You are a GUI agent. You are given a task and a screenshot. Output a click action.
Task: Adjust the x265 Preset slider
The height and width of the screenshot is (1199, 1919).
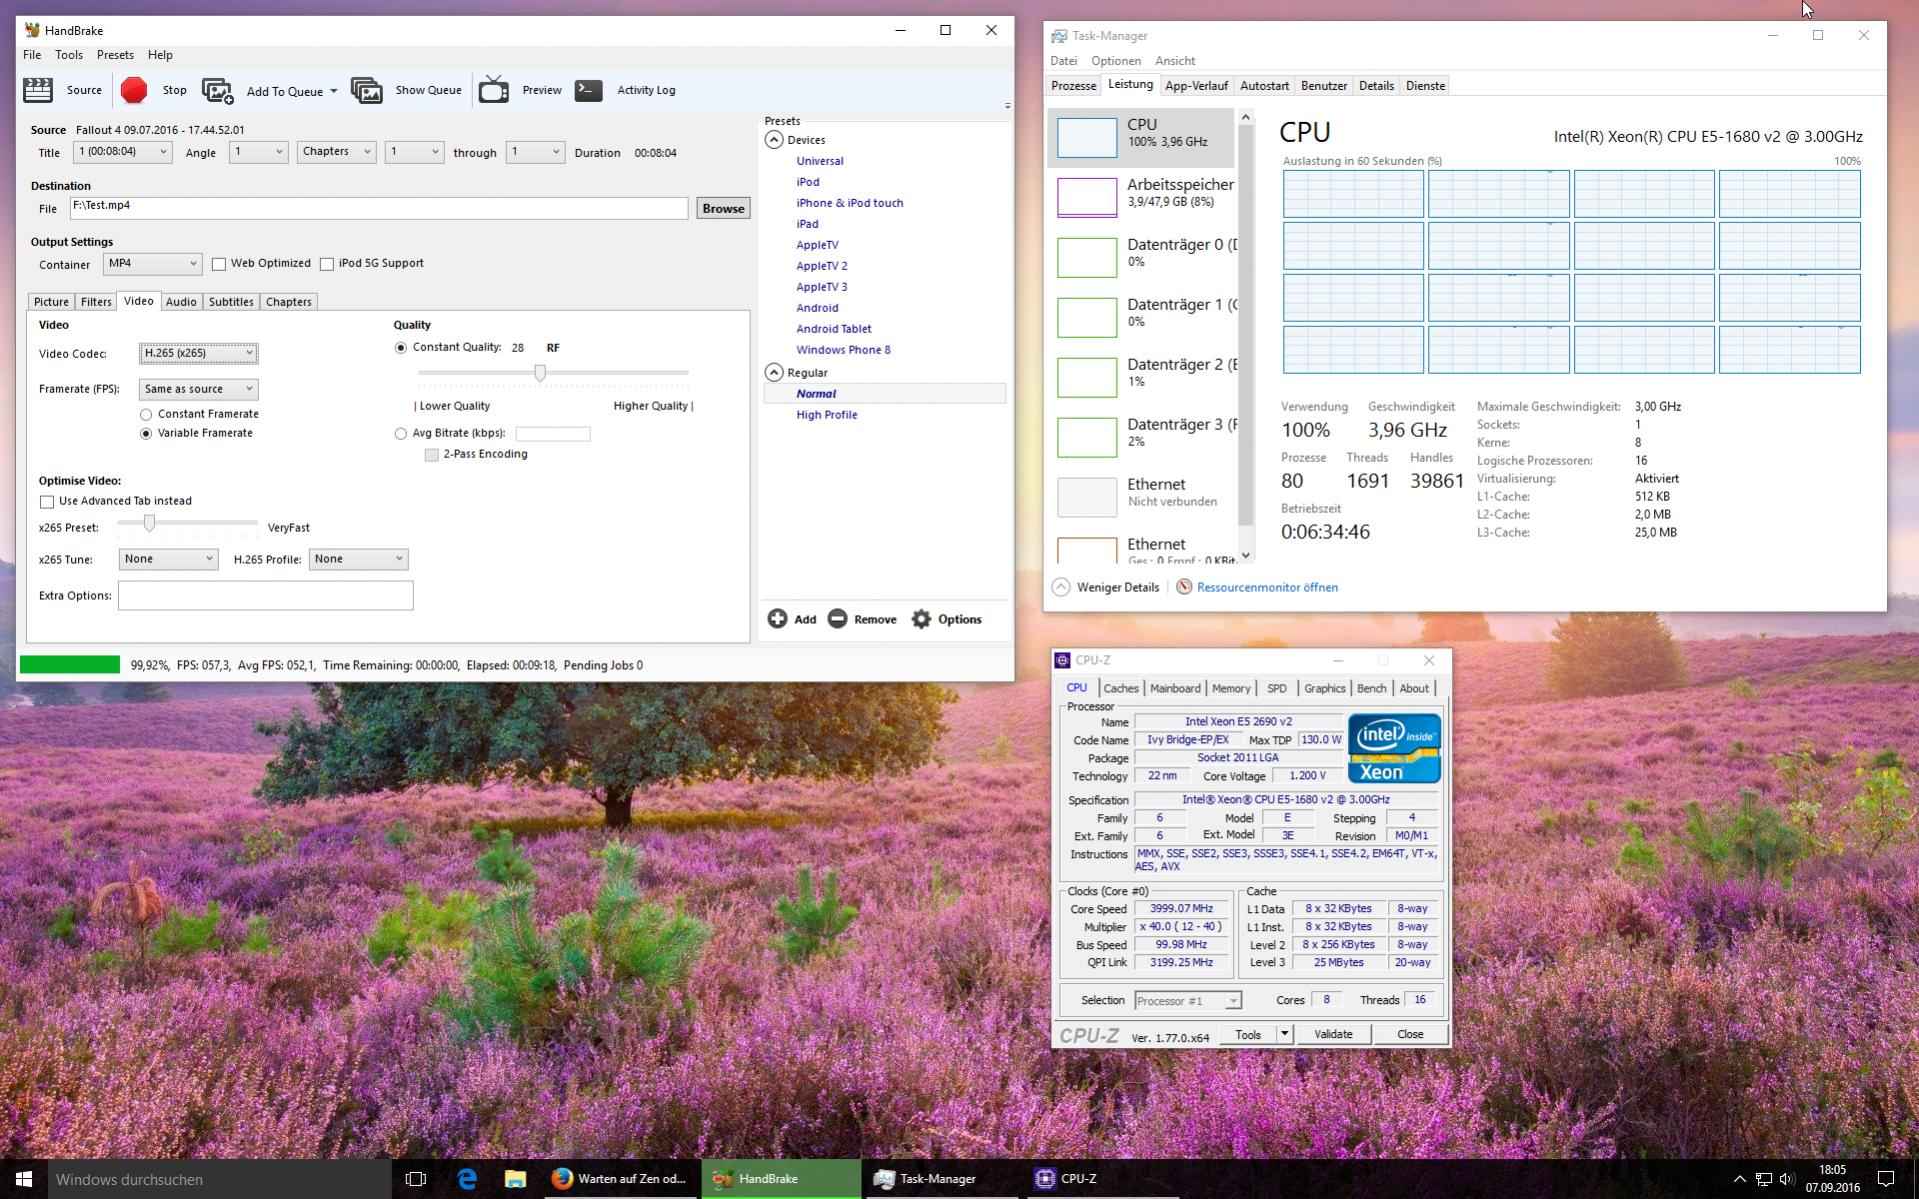coord(149,523)
